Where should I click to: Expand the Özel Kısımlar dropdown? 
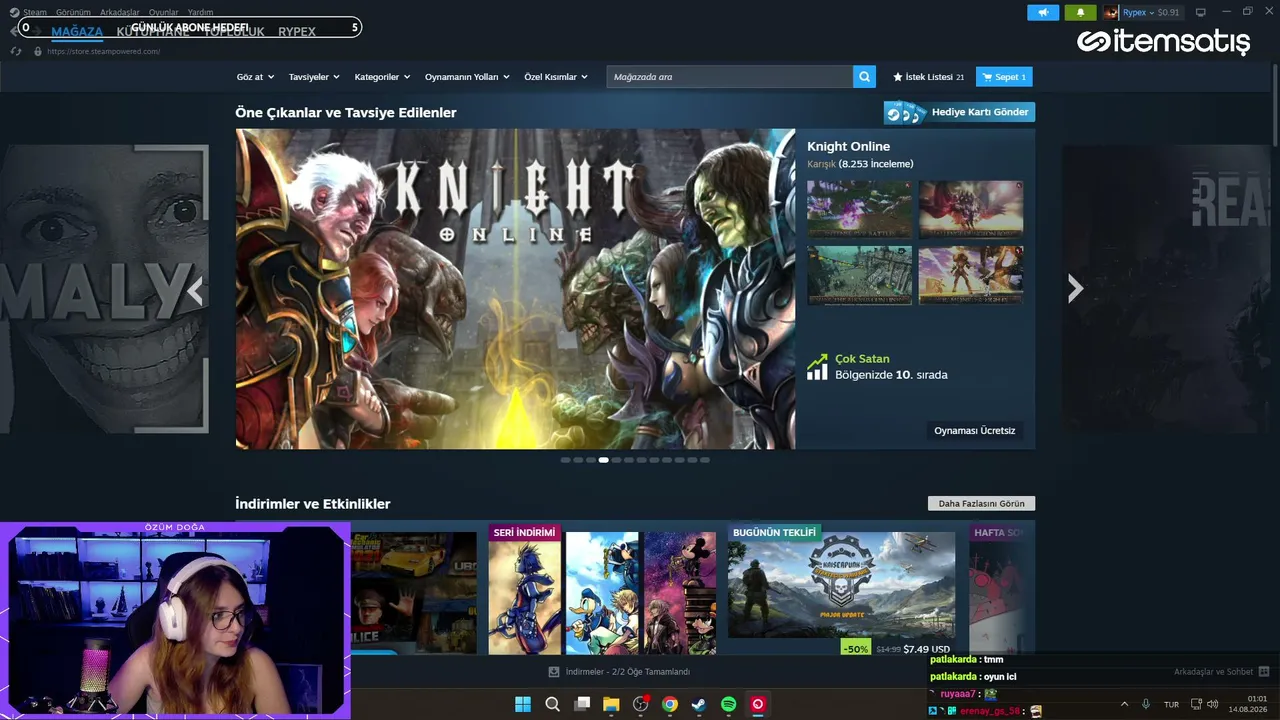click(x=556, y=77)
